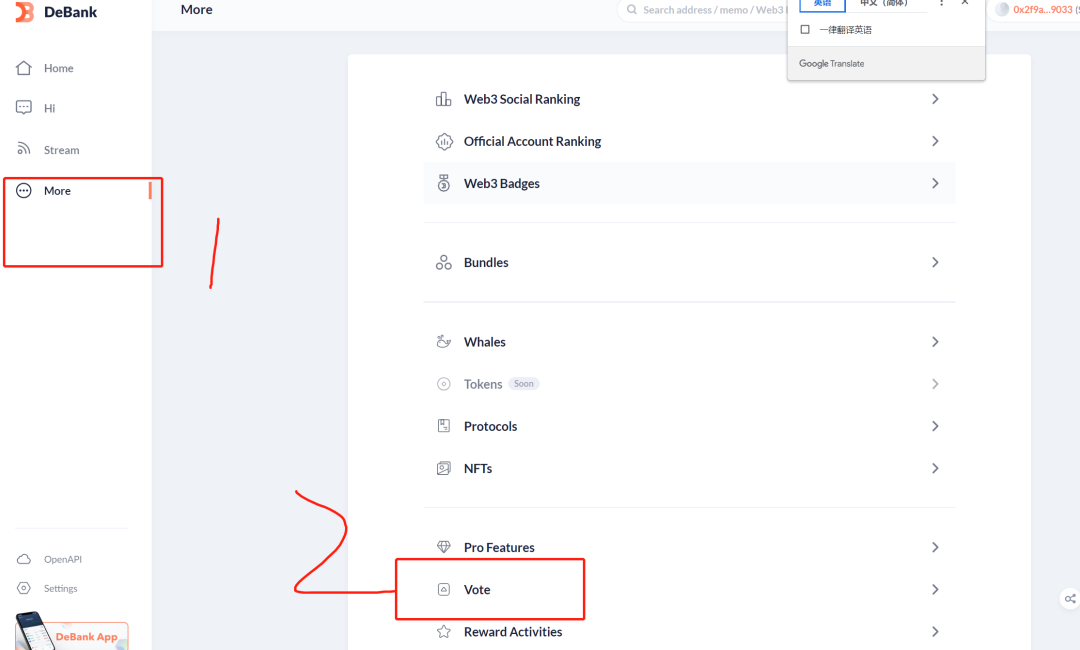
Task: Click the Bundles circles icon
Action: pyautogui.click(x=444, y=263)
